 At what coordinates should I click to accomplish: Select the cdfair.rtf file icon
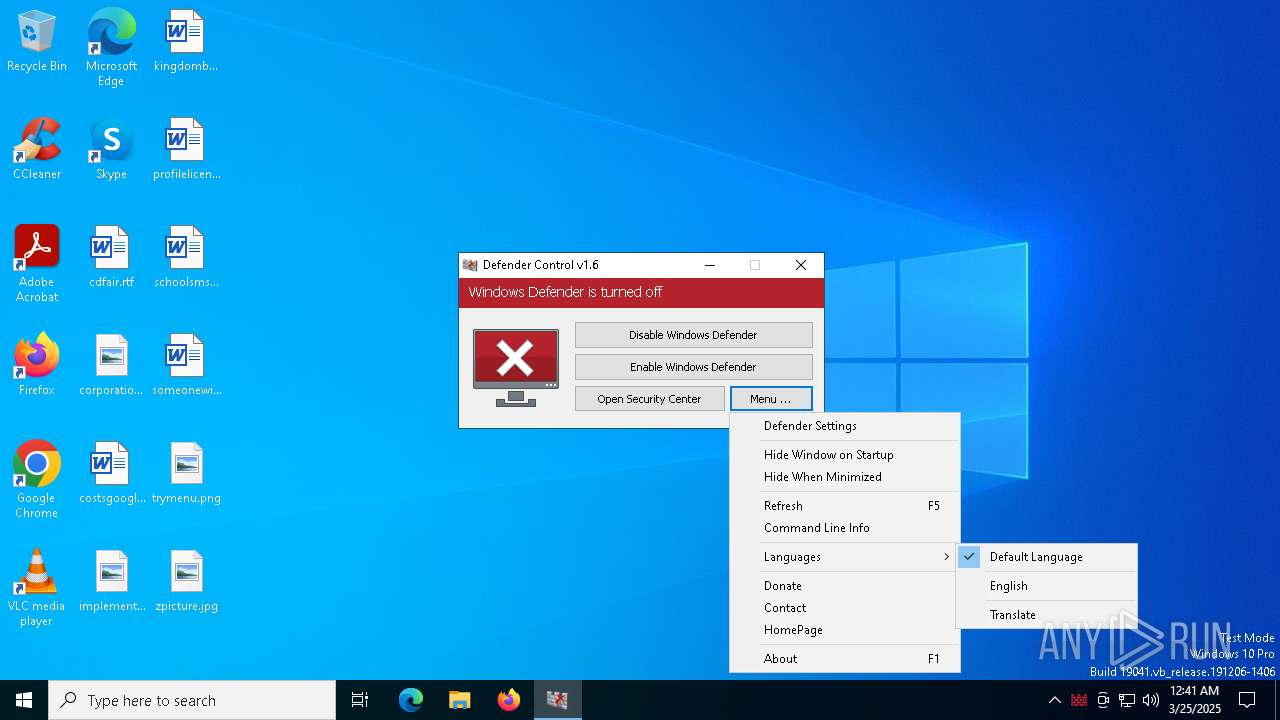tap(111, 257)
